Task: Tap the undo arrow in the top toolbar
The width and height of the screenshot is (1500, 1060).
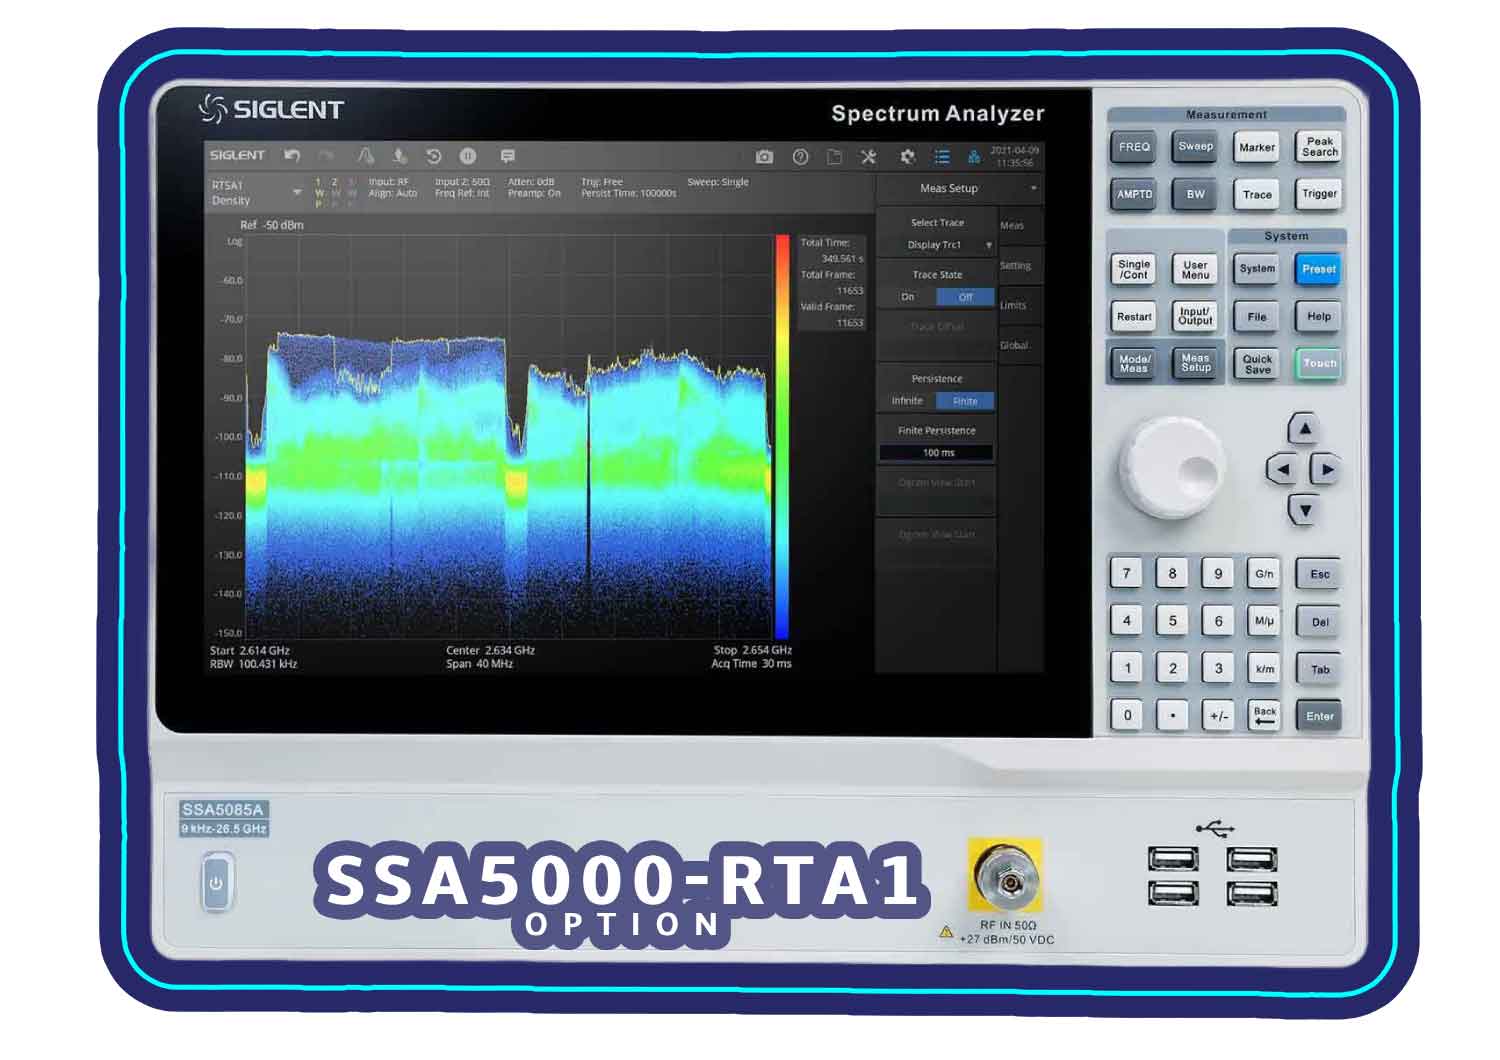Action: (292, 156)
